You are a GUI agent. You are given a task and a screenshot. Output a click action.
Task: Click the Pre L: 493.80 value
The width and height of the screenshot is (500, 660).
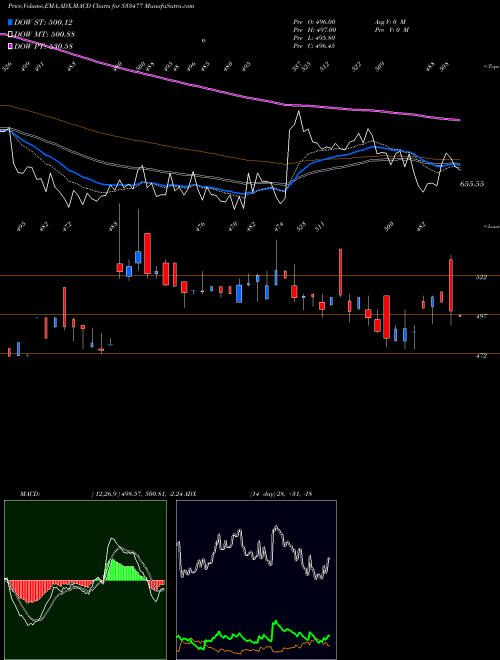tap(314, 38)
